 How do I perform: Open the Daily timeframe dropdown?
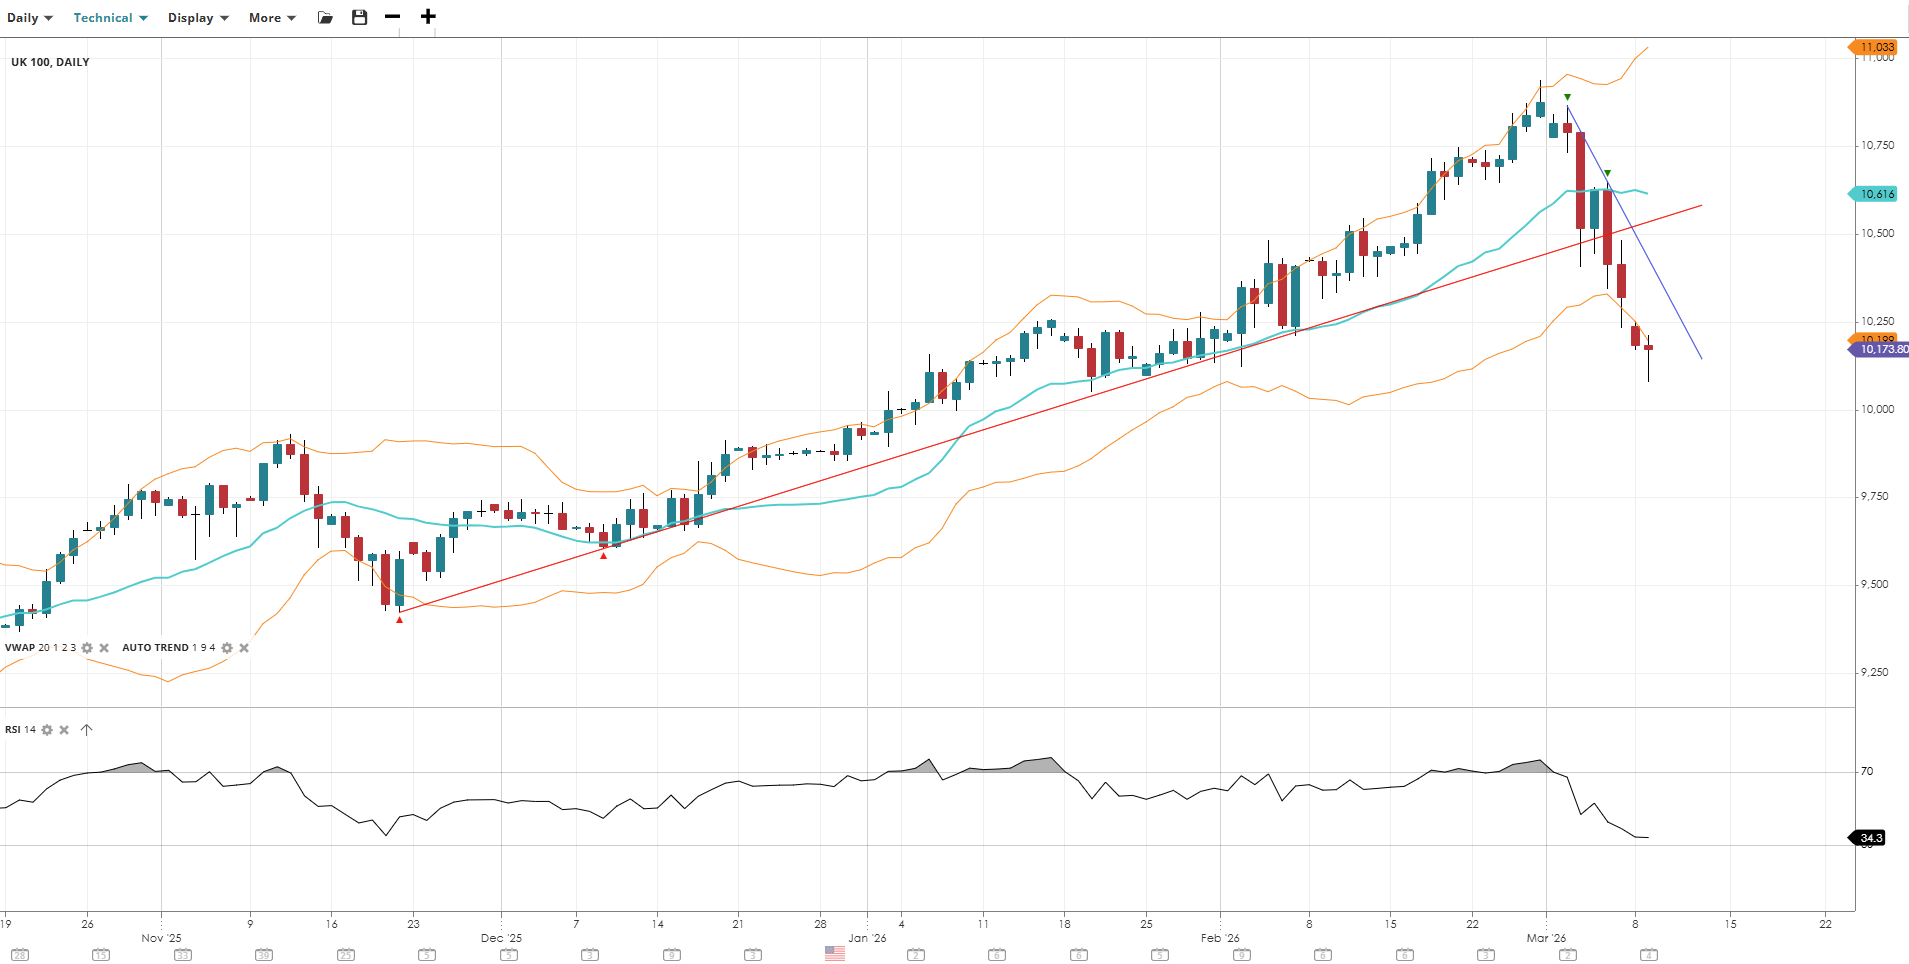click(x=29, y=18)
